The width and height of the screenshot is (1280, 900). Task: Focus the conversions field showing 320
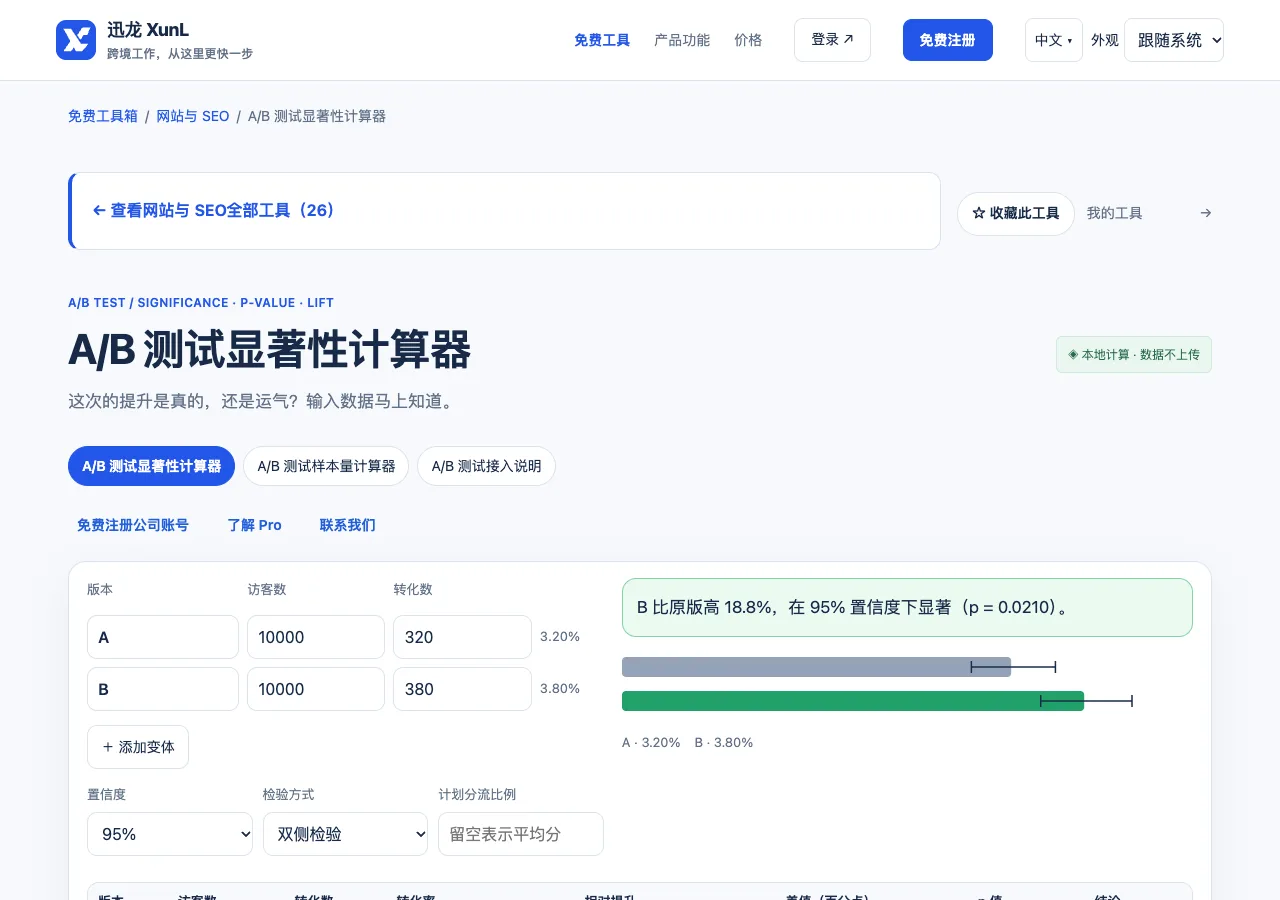[x=462, y=637]
